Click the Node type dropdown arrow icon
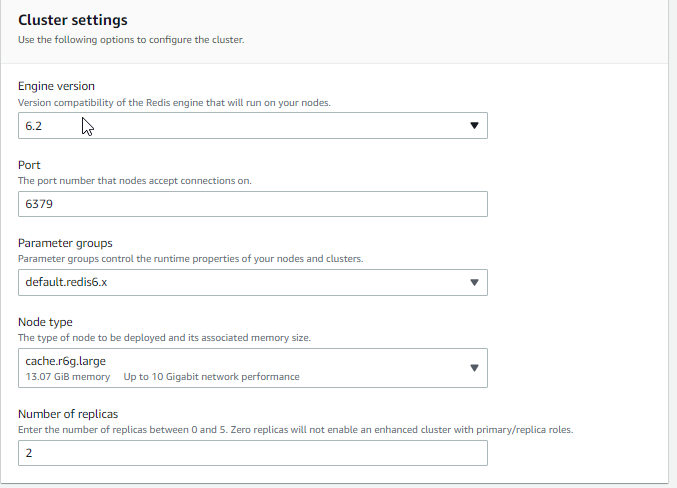 (474, 368)
